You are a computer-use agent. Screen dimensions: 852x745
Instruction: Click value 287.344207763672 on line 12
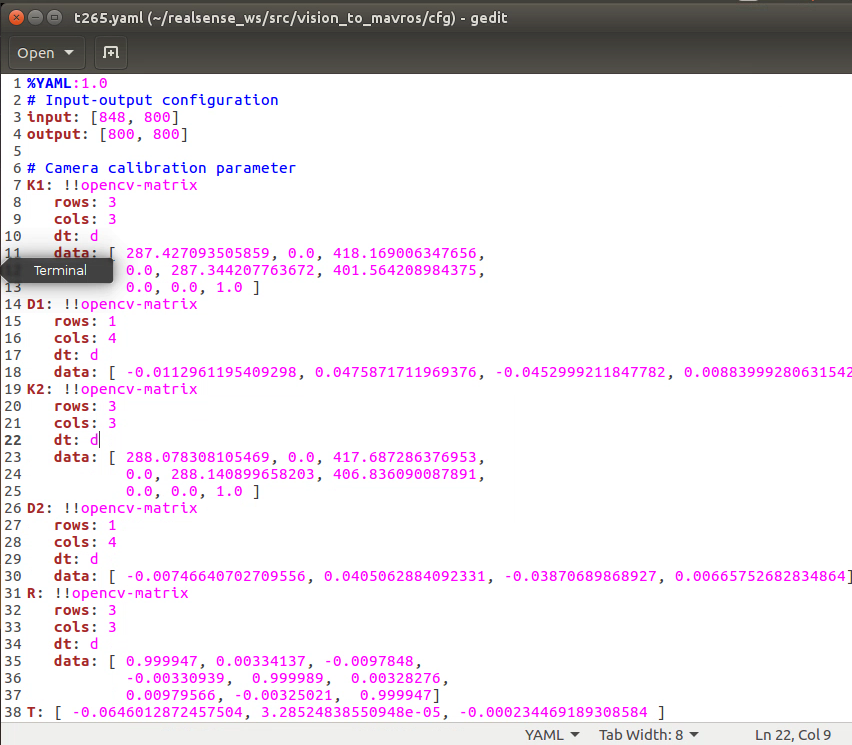(242, 270)
